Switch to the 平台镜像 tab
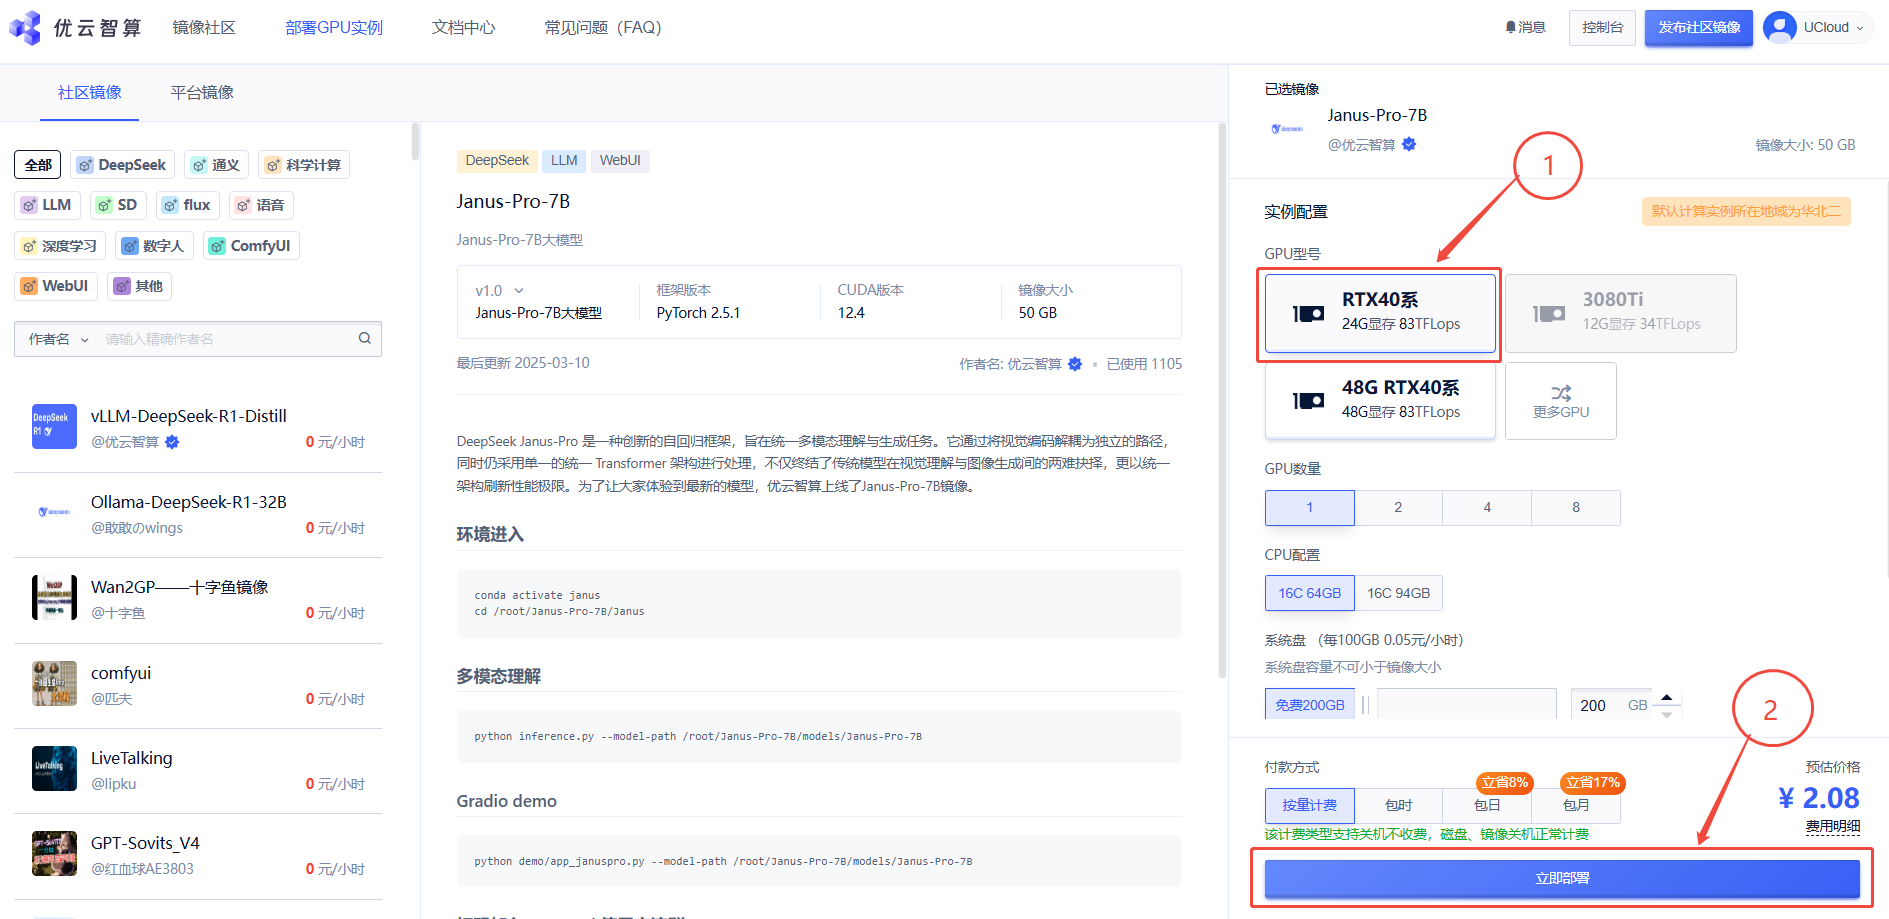Viewport: 1889px width, 919px height. click(202, 92)
